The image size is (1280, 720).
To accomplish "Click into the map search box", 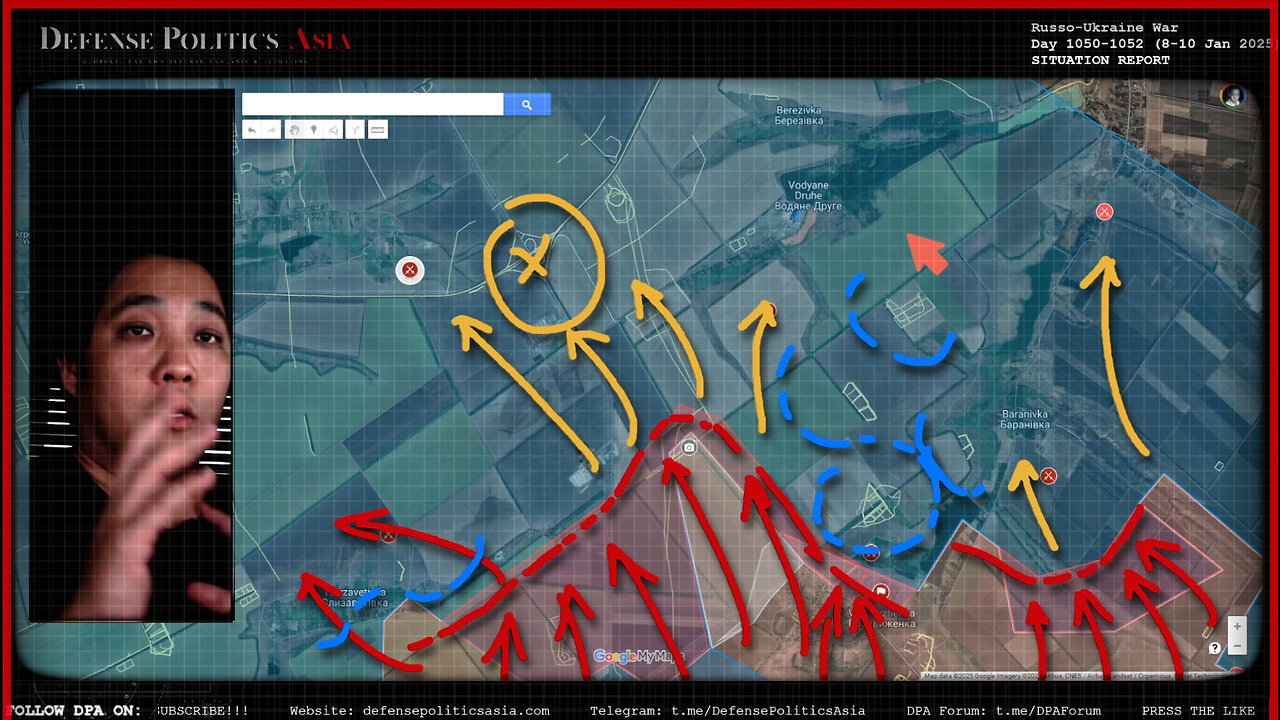I will pos(373,104).
